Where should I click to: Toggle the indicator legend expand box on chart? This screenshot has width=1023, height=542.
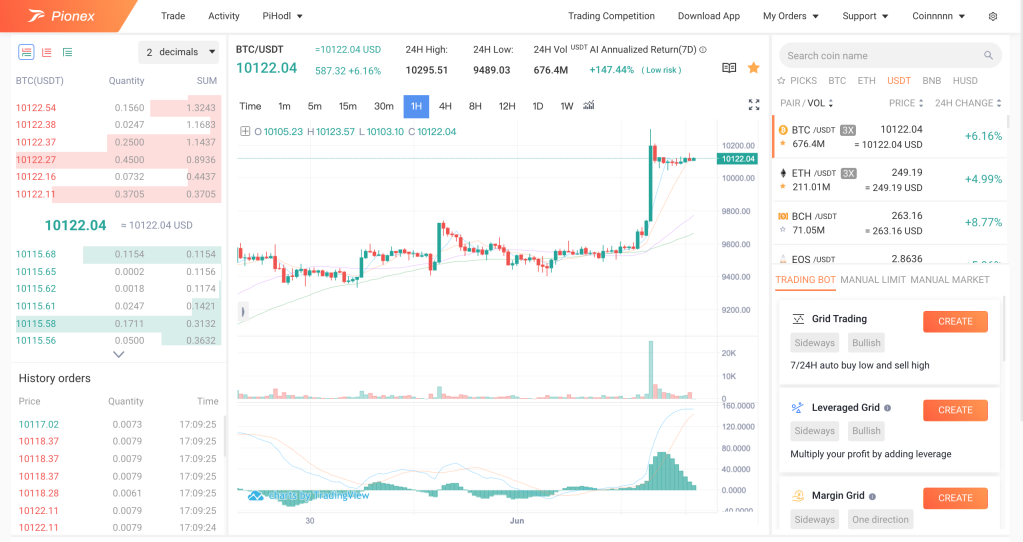245,131
